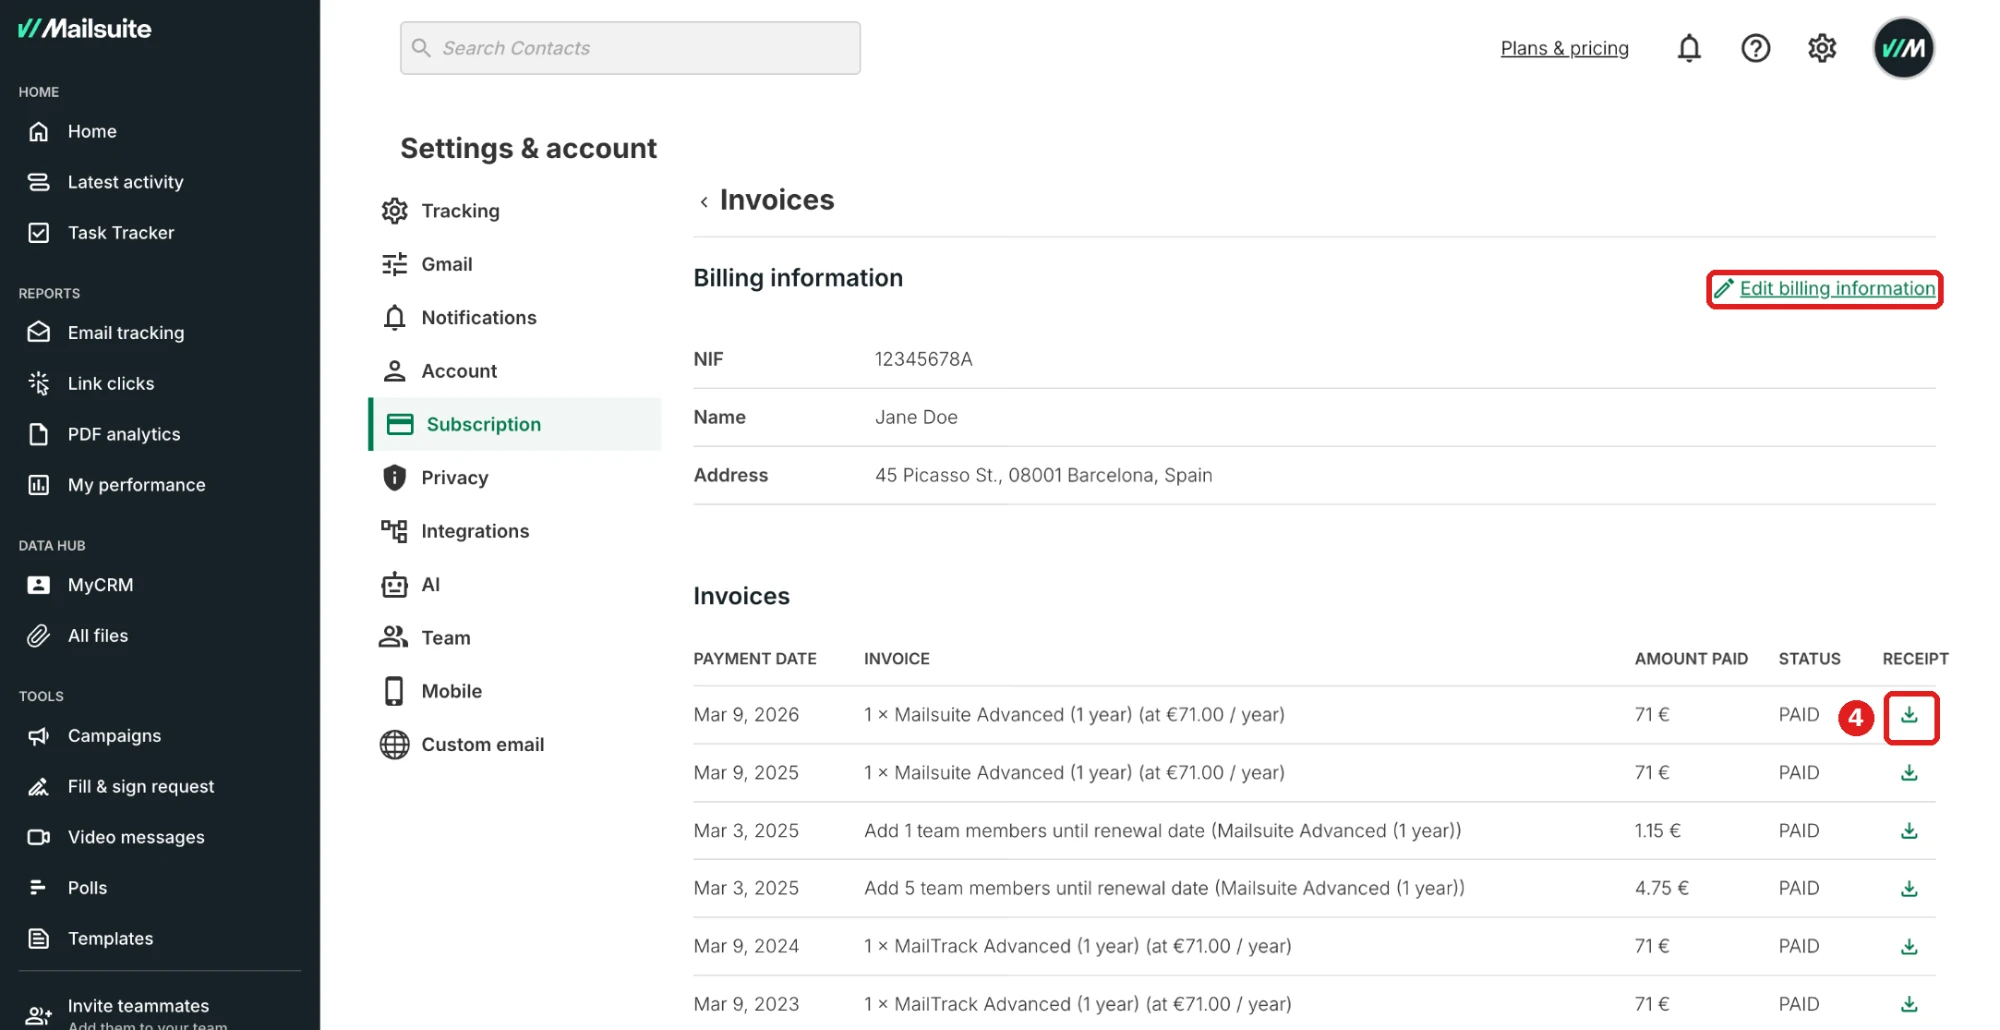Open PDF analytics report
Image resolution: width=2000 pixels, height=1030 pixels.
pyautogui.click(x=104, y=434)
